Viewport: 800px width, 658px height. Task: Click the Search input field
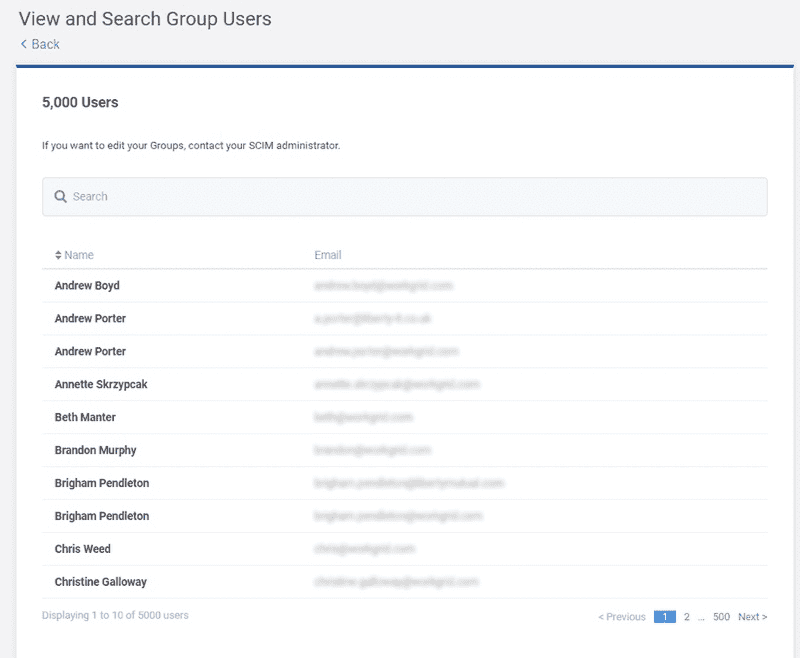click(x=405, y=197)
